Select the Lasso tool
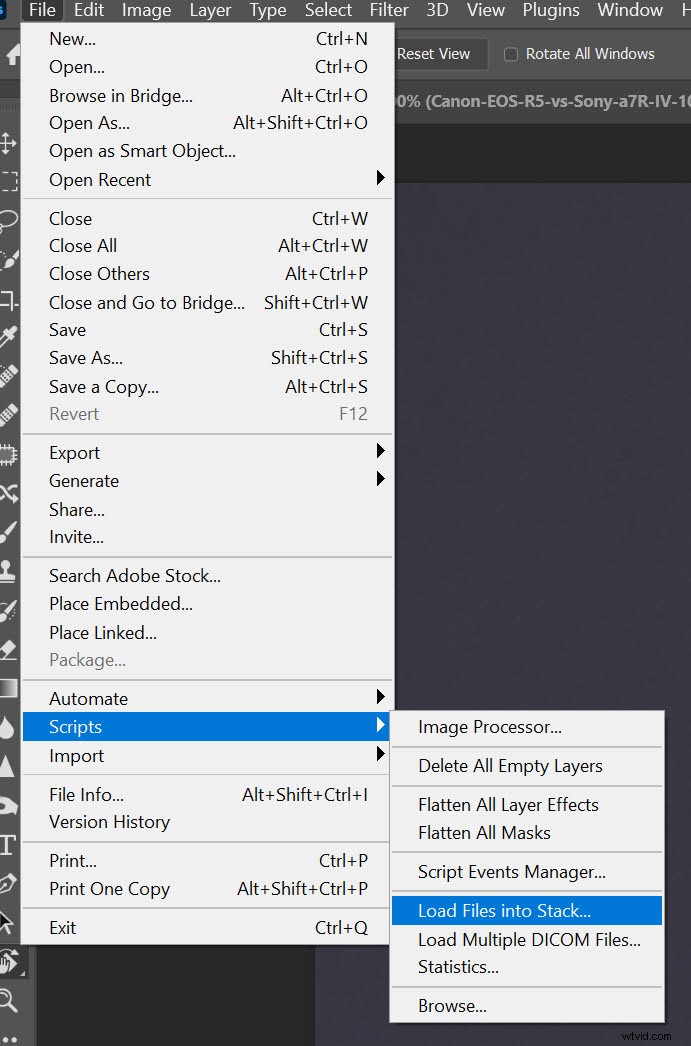This screenshot has width=691, height=1046. 8,220
